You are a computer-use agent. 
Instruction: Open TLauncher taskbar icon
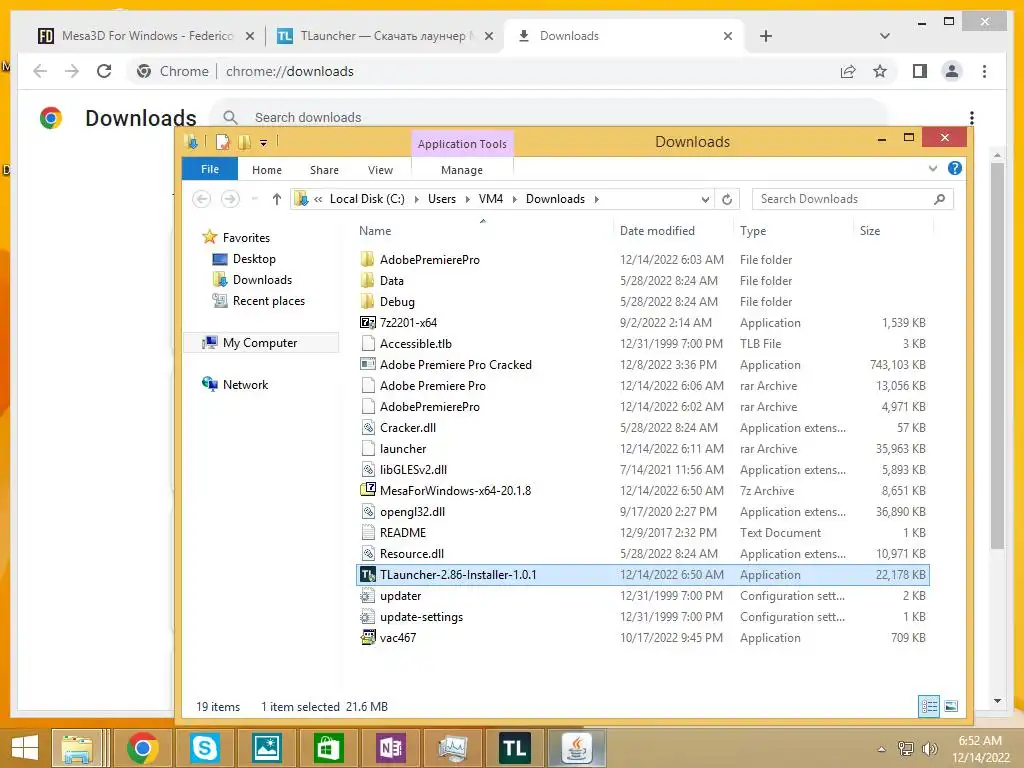[515, 748]
